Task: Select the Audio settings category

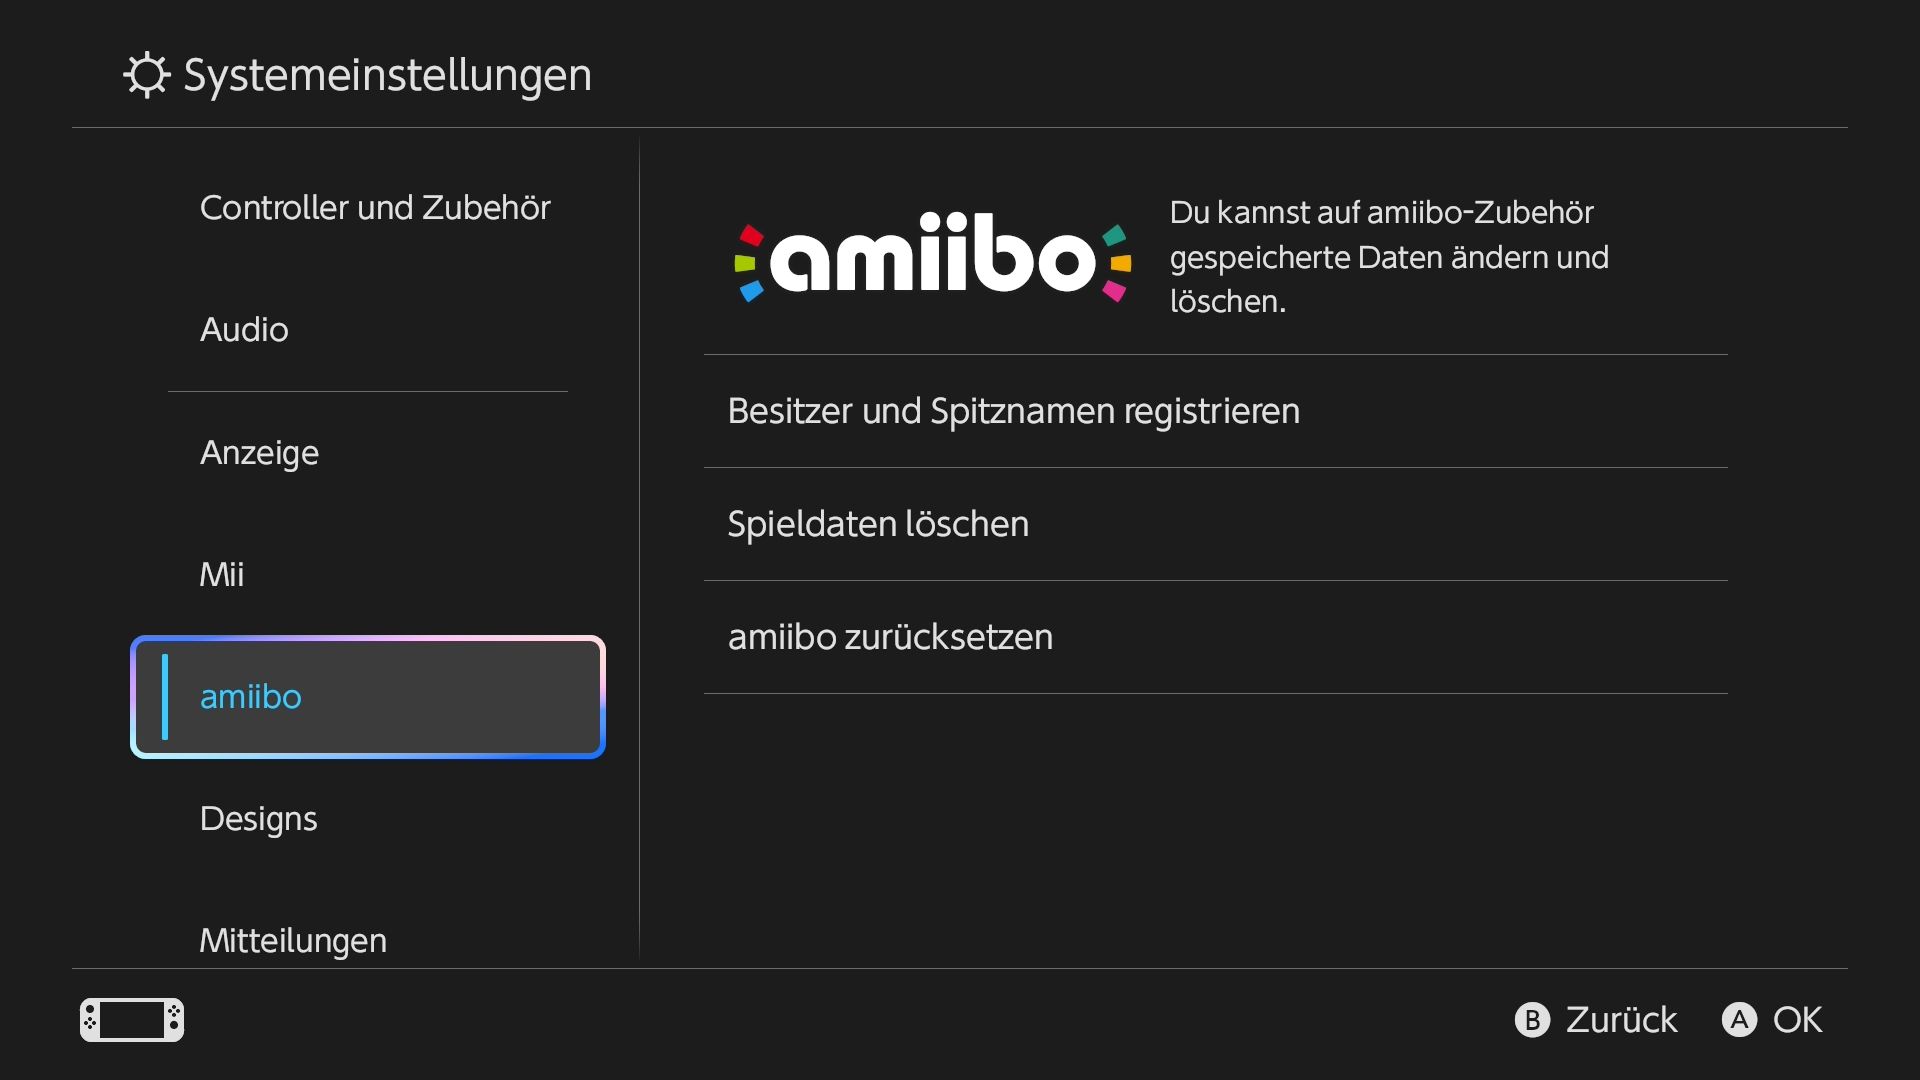Action: (x=244, y=330)
